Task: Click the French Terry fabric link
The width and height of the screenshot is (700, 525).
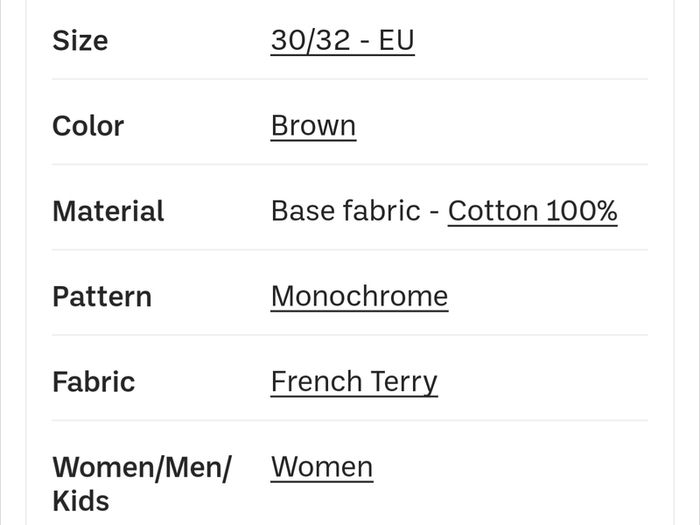Action: [x=354, y=382]
